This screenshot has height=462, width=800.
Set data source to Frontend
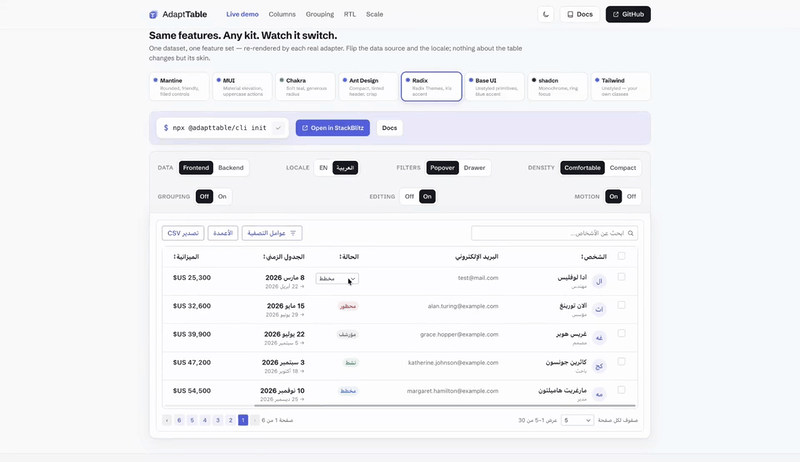(x=196, y=168)
